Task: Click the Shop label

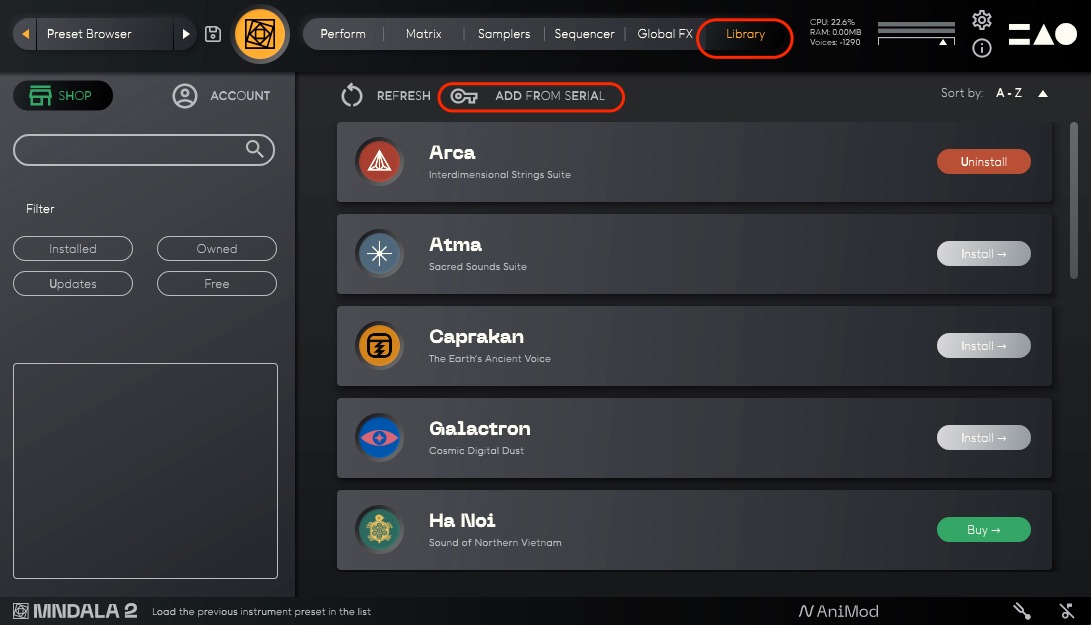Action: click(x=74, y=95)
